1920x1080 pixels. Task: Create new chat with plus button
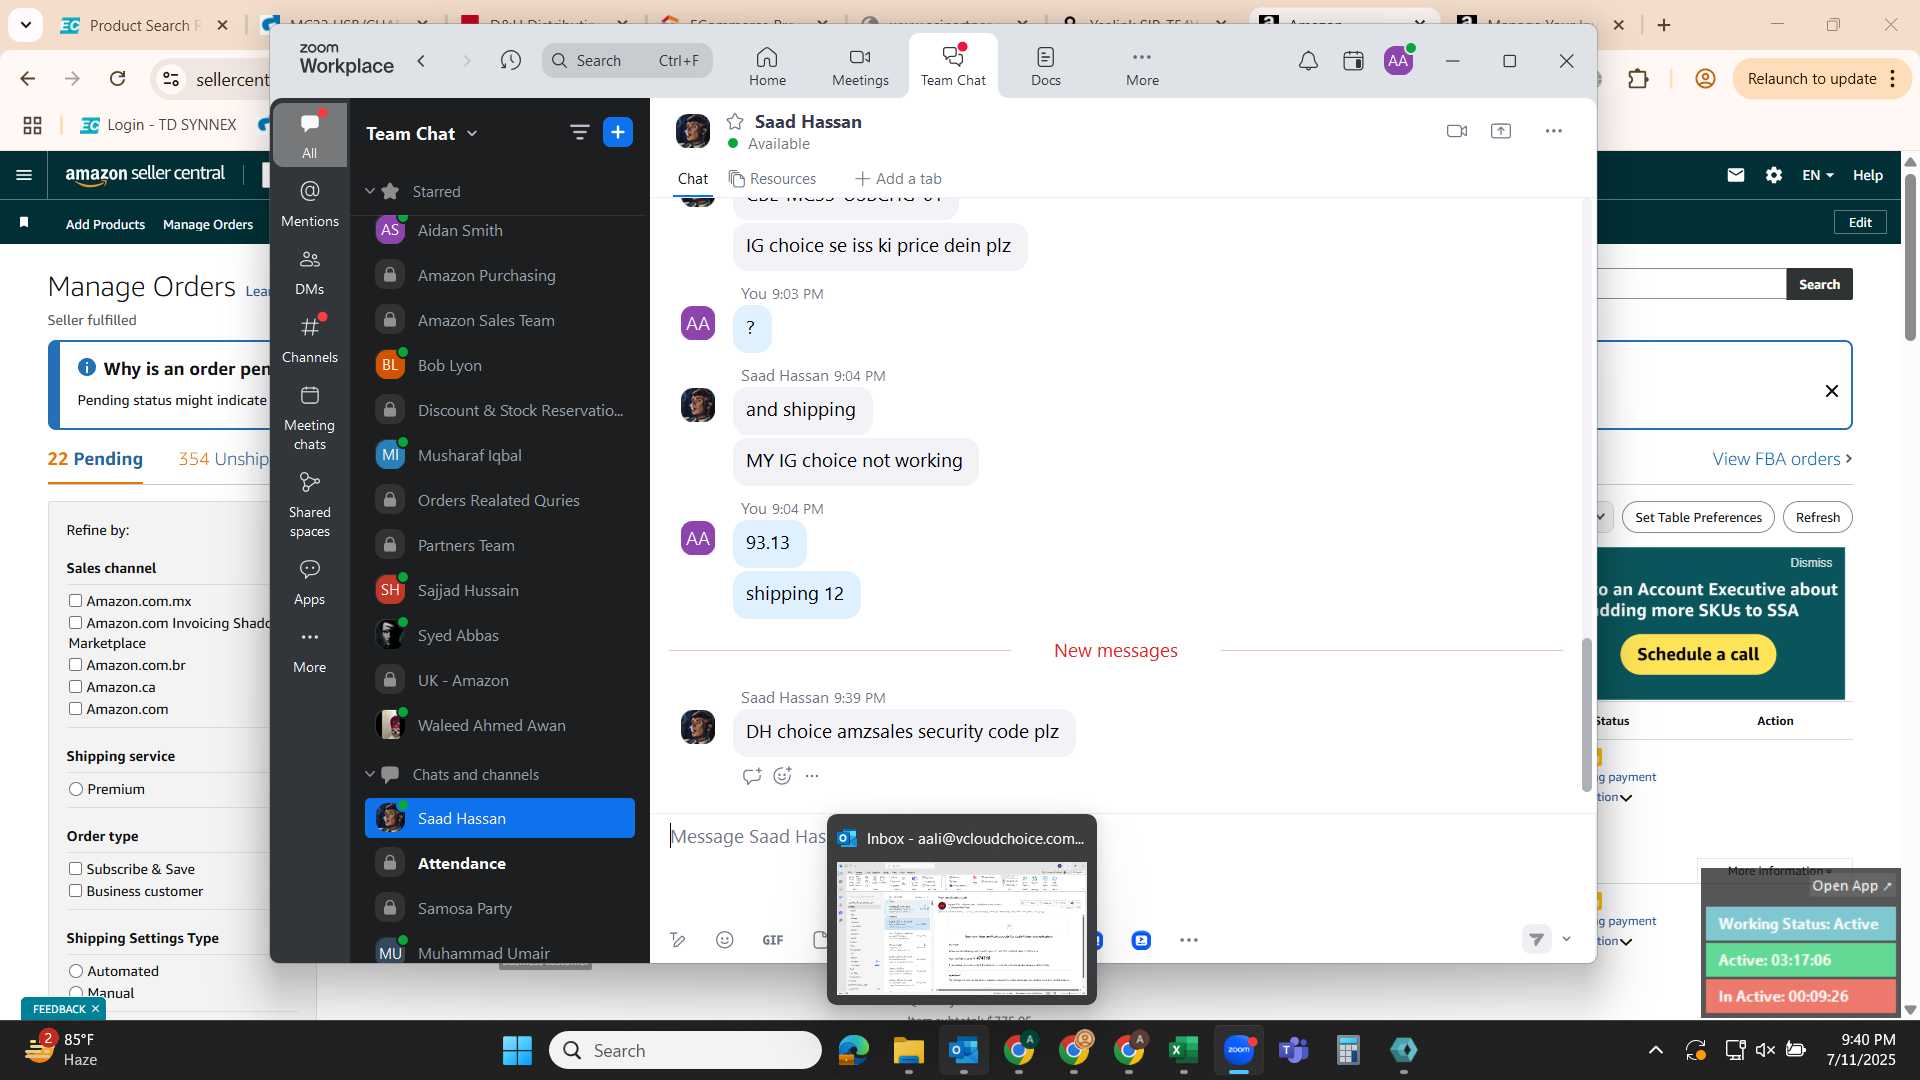618,132
